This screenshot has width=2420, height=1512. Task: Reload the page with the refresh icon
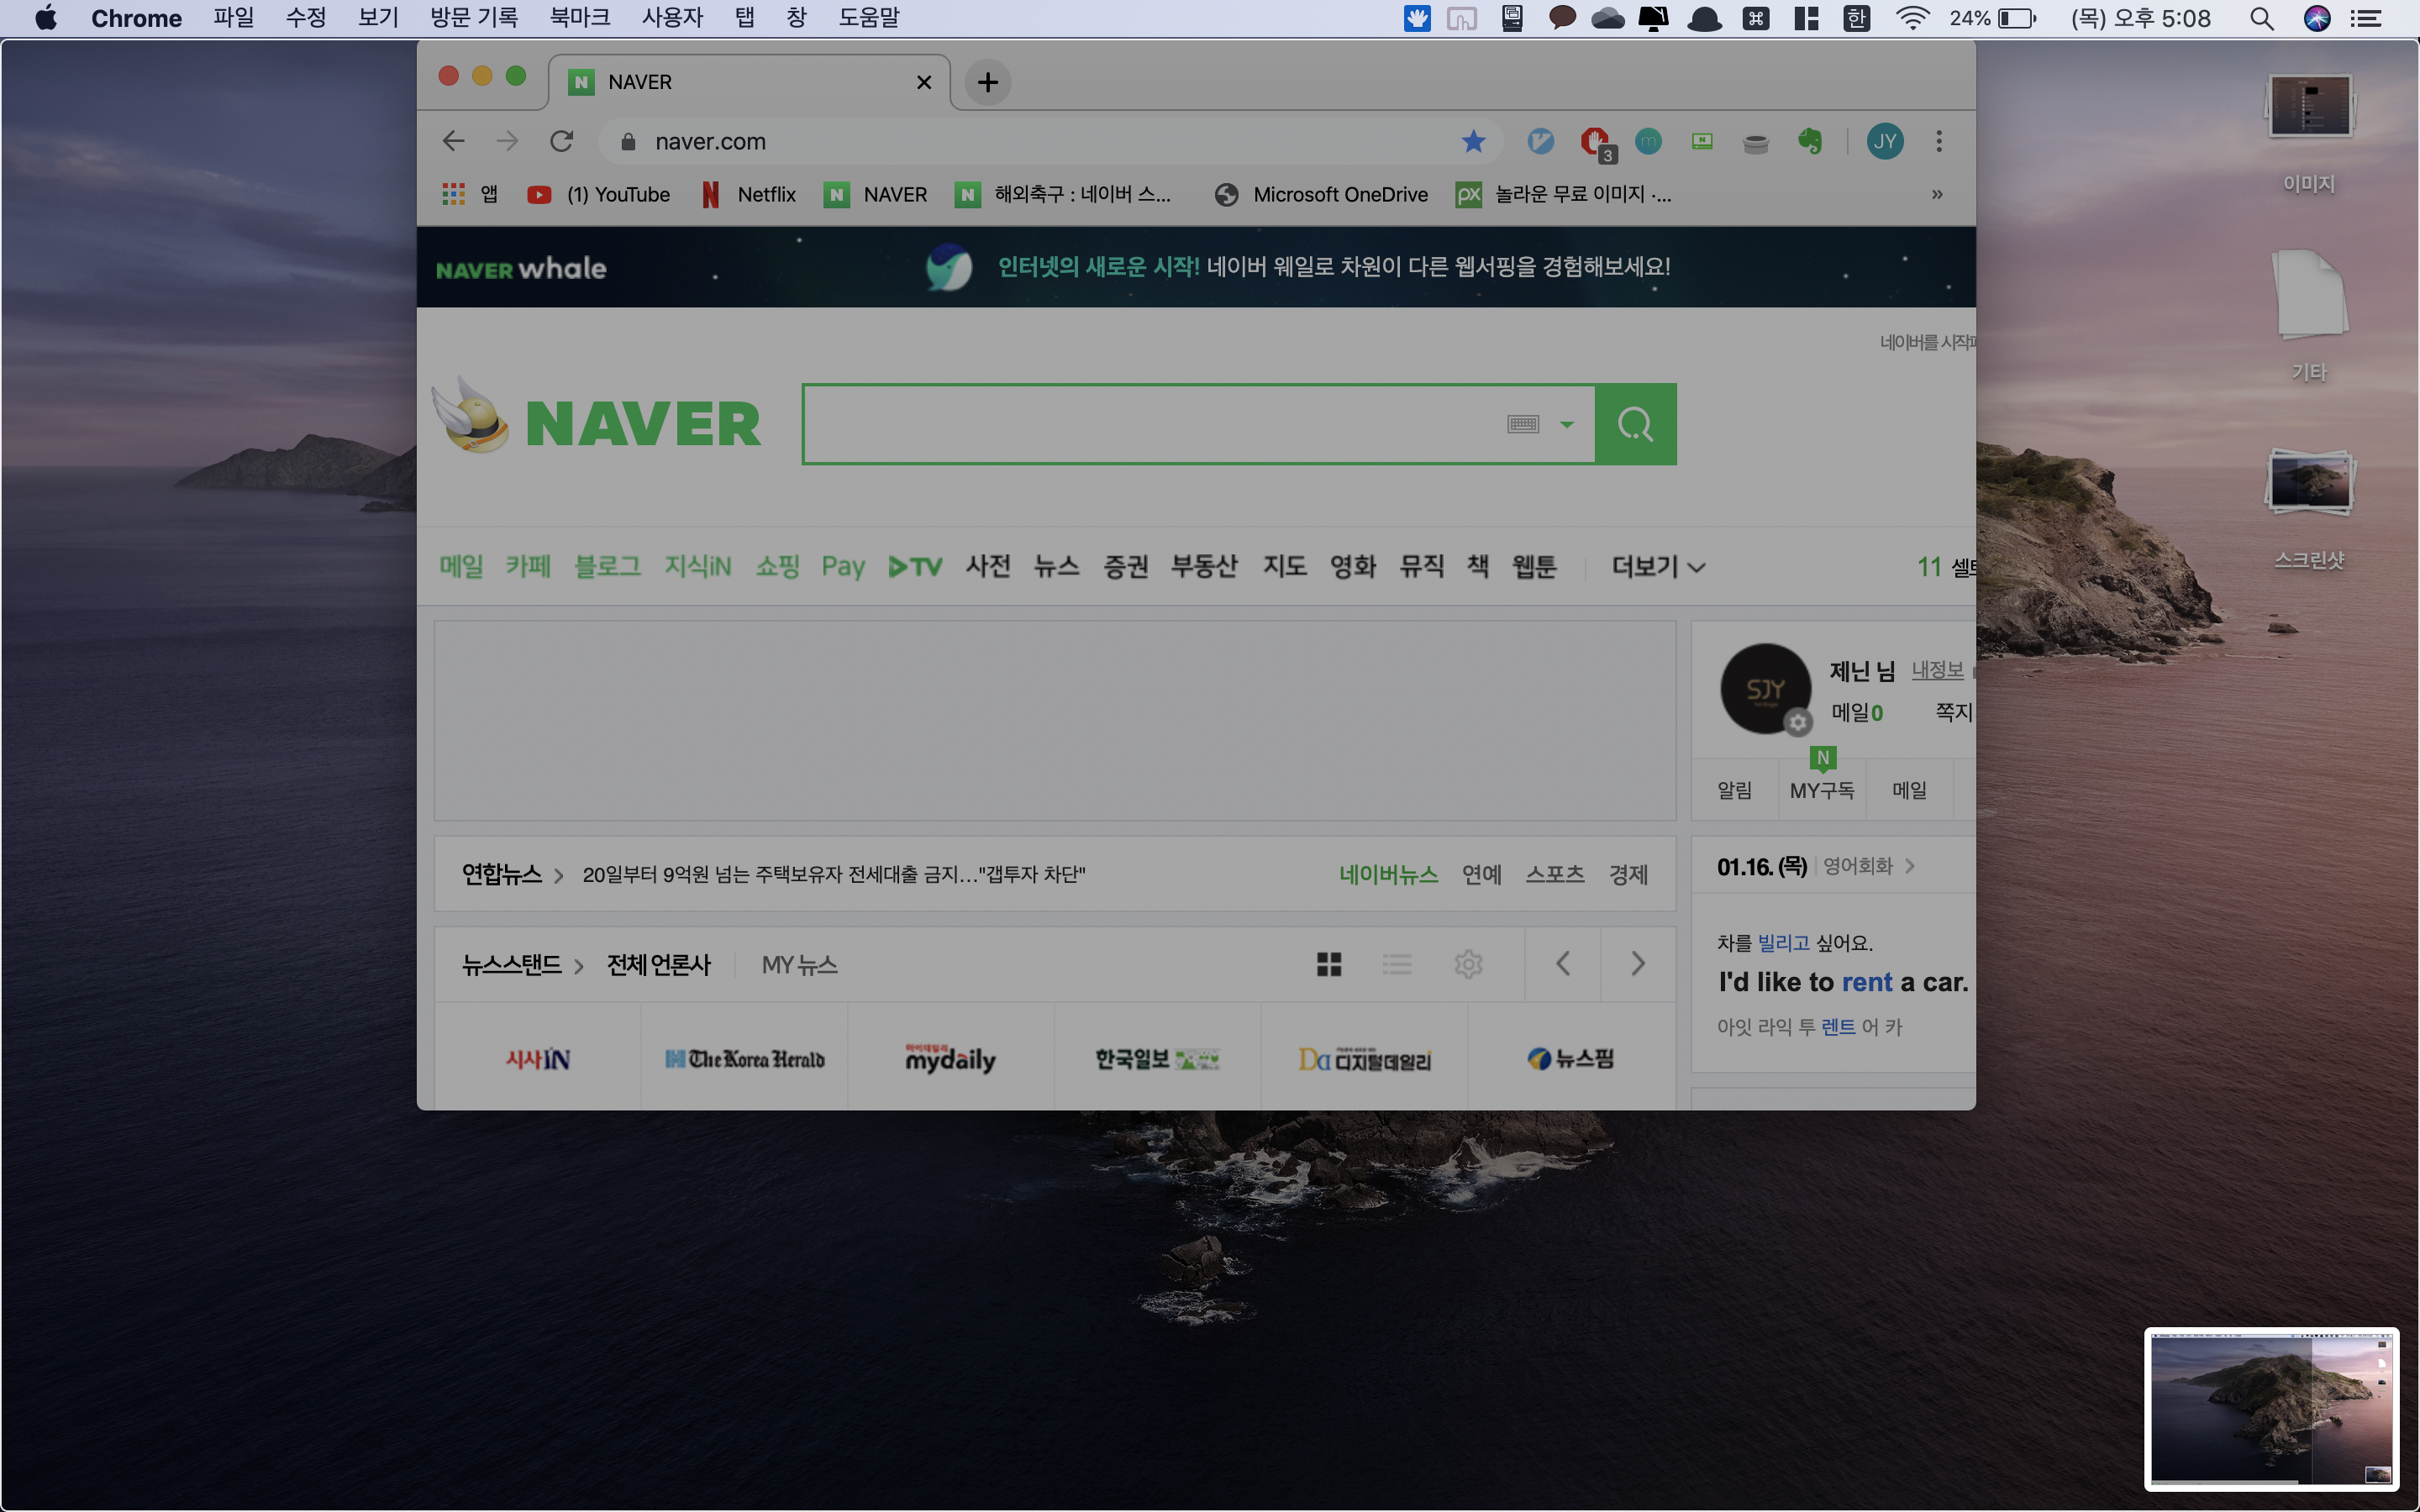coord(561,141)
